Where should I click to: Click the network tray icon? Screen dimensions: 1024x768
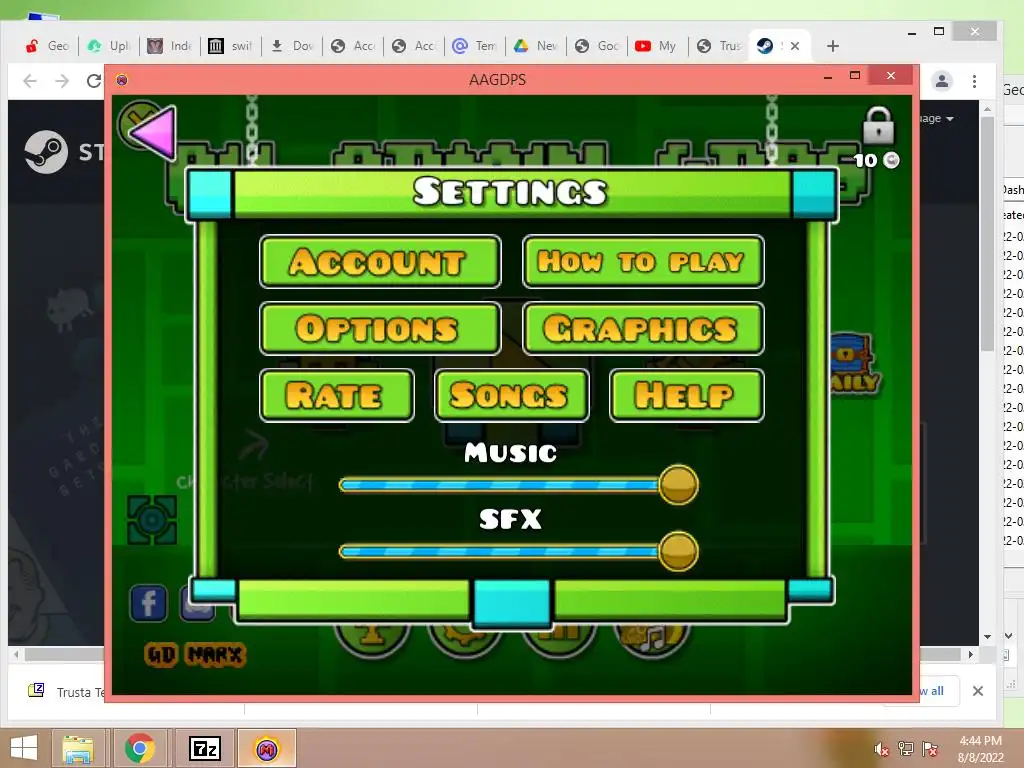pos(905,749)
